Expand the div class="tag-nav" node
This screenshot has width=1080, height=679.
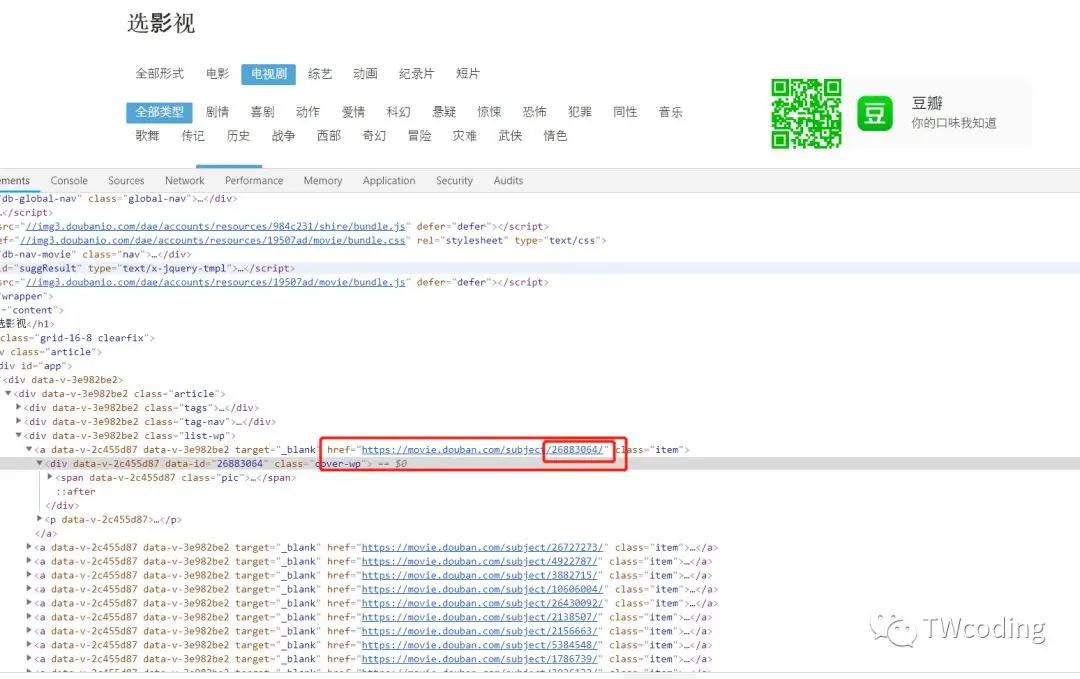click(19, 421)
